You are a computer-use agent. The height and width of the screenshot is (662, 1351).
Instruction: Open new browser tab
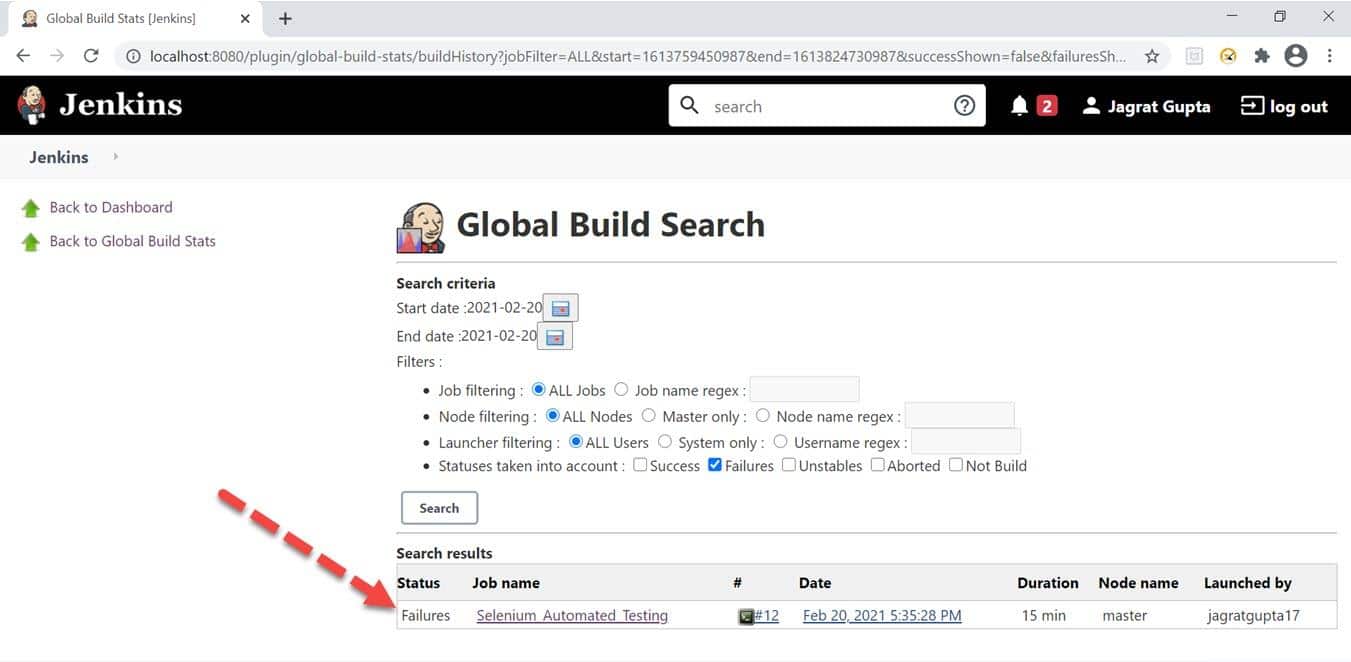coord(285,18)
